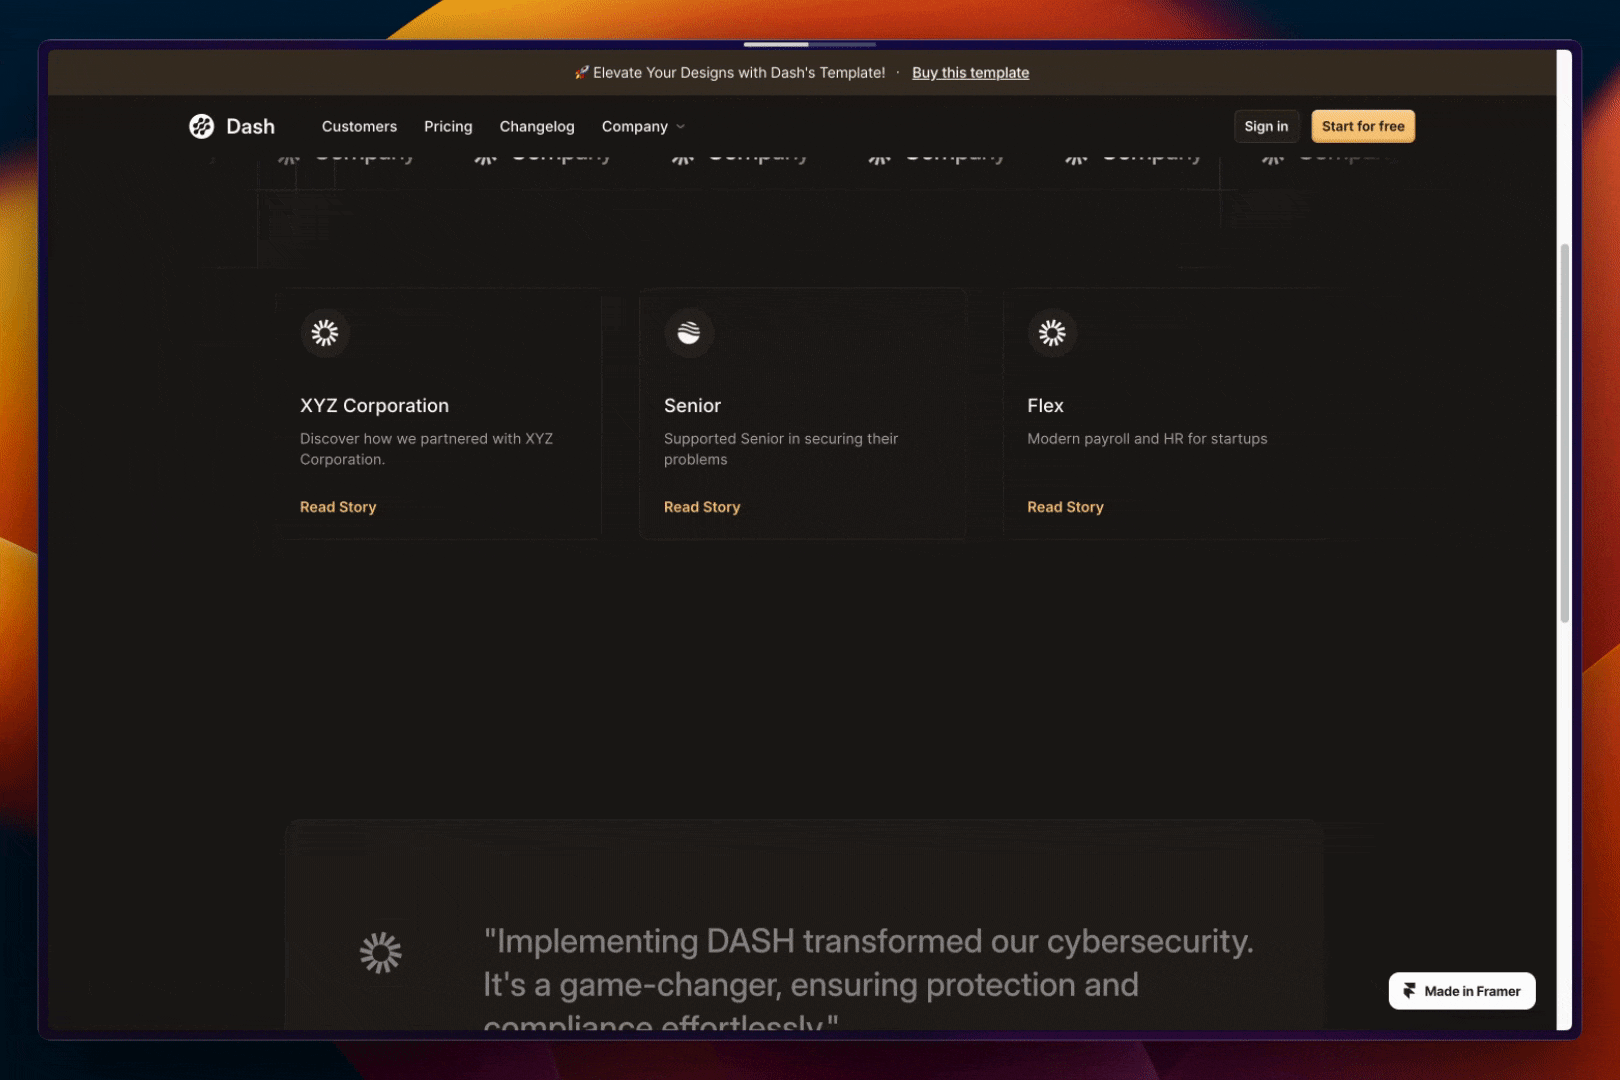
Task: Expand the chevron next to Company
Action: click(x=681, y=127)
